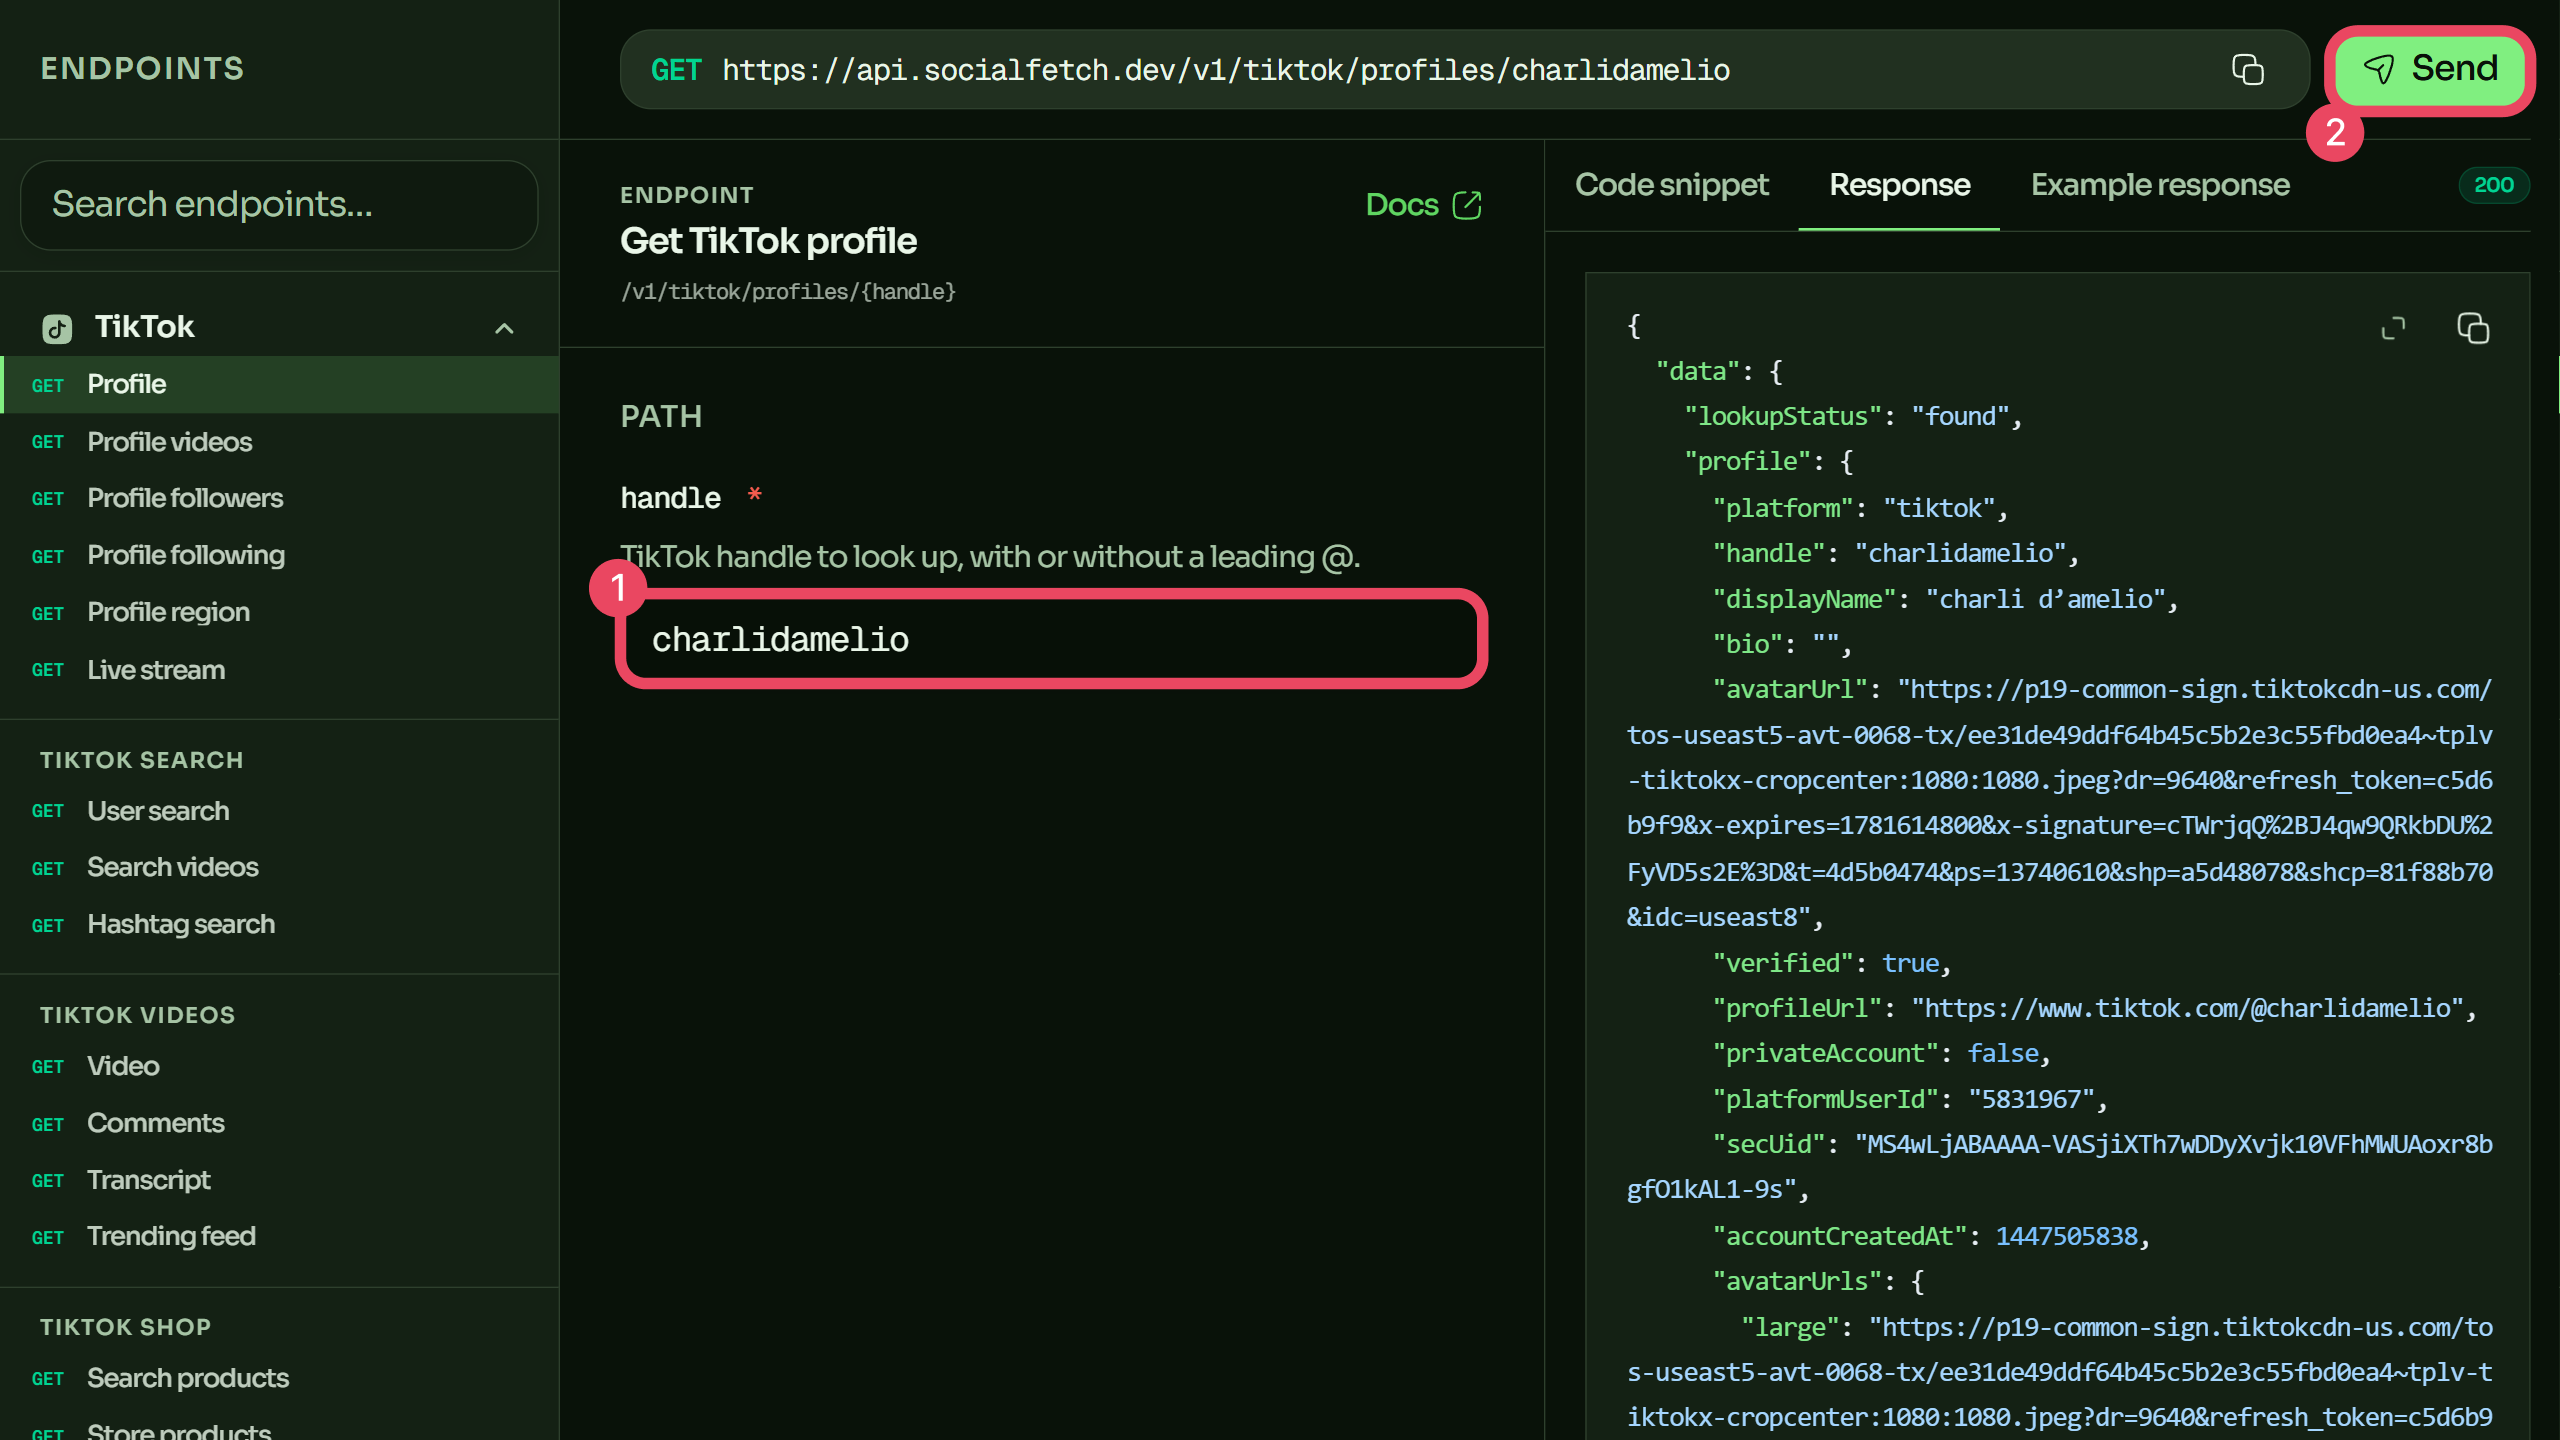Image resolution: width=2560 pixels, height=1440 pixels.
Task: Click the TikTok logo icon in the sidebar
Action: point(57,328)
